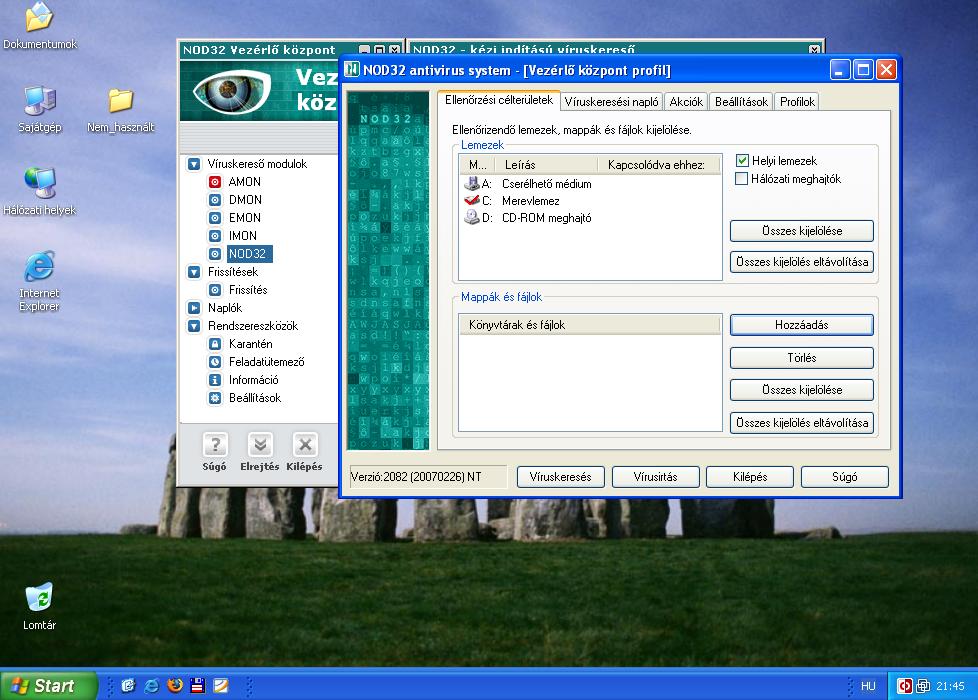Click the Hozzáadás button

801,325
